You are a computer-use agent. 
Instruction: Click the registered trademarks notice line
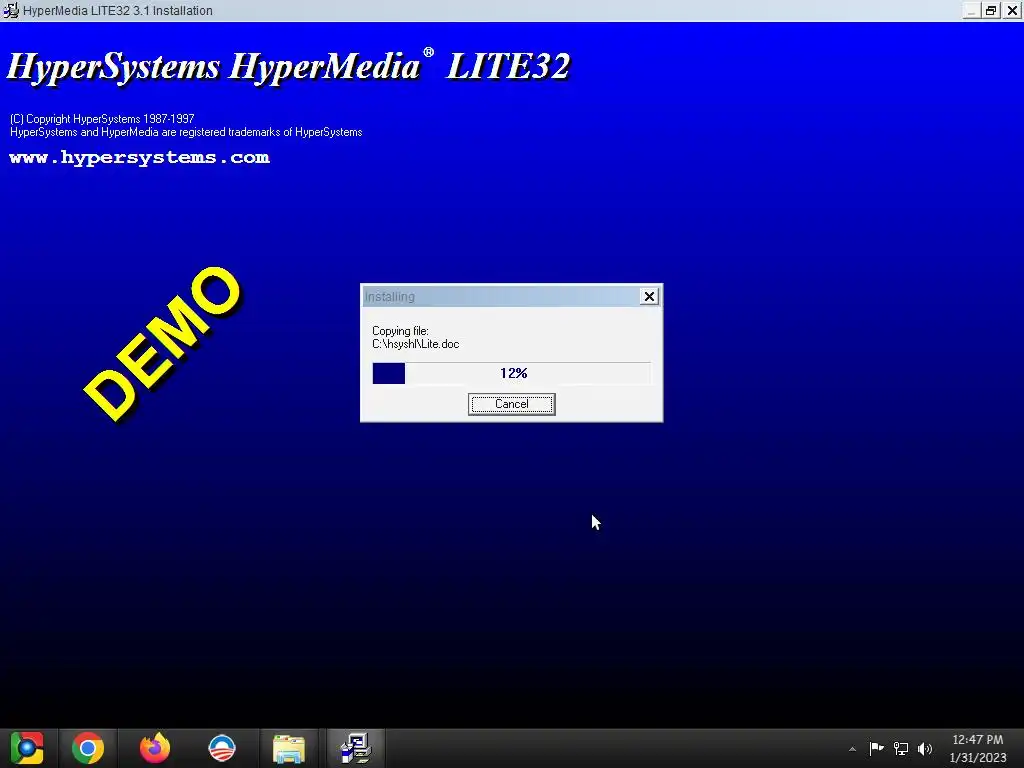[186, 132]
